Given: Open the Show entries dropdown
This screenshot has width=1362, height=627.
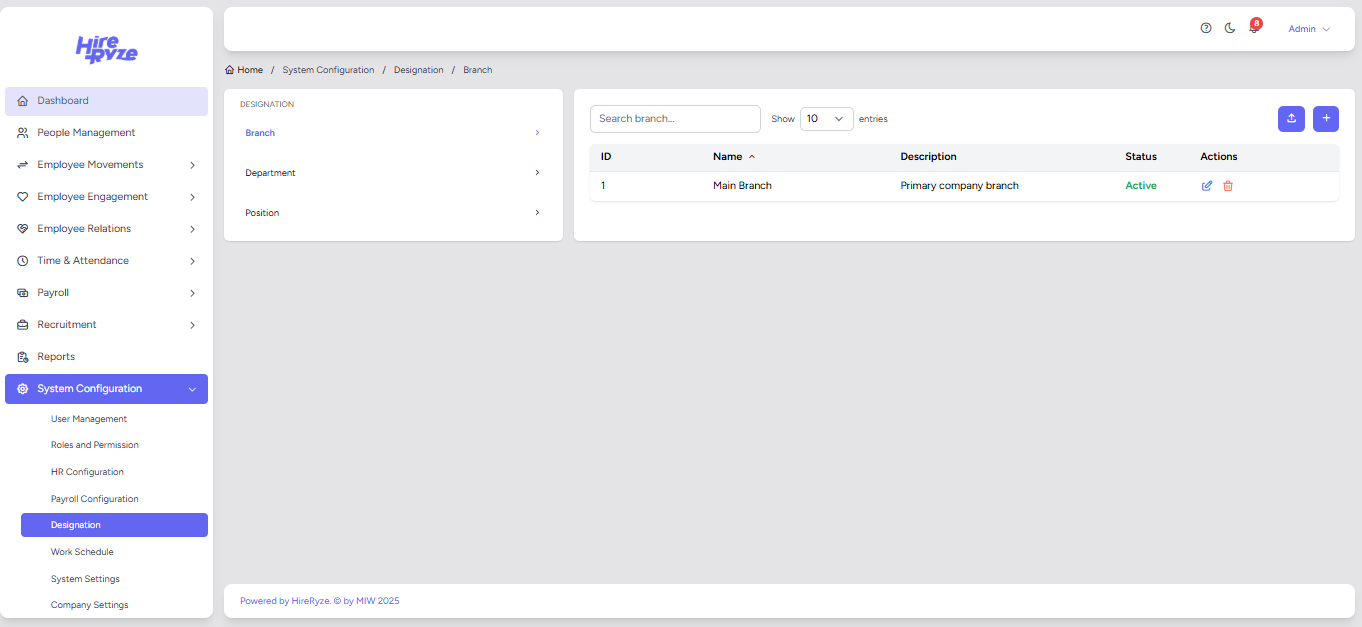Looking at the screenshot, I should pyautogui.click(x=826, y=119).
